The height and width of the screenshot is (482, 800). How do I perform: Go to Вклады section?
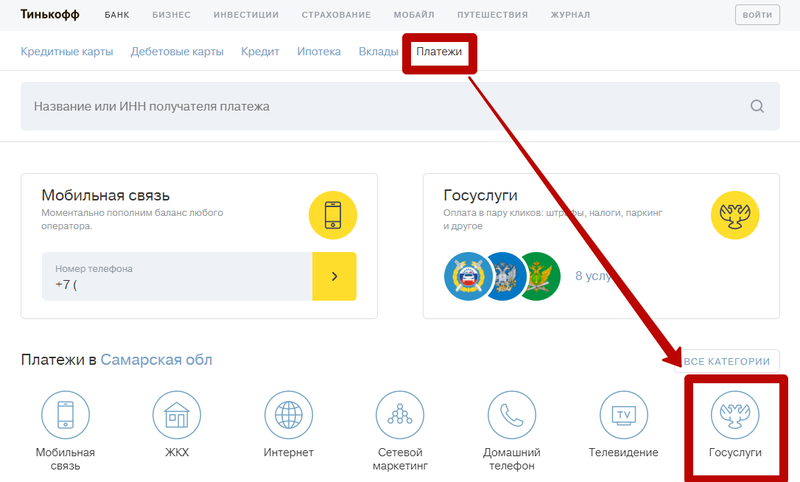pyautogui.click(x=378, y=52)
